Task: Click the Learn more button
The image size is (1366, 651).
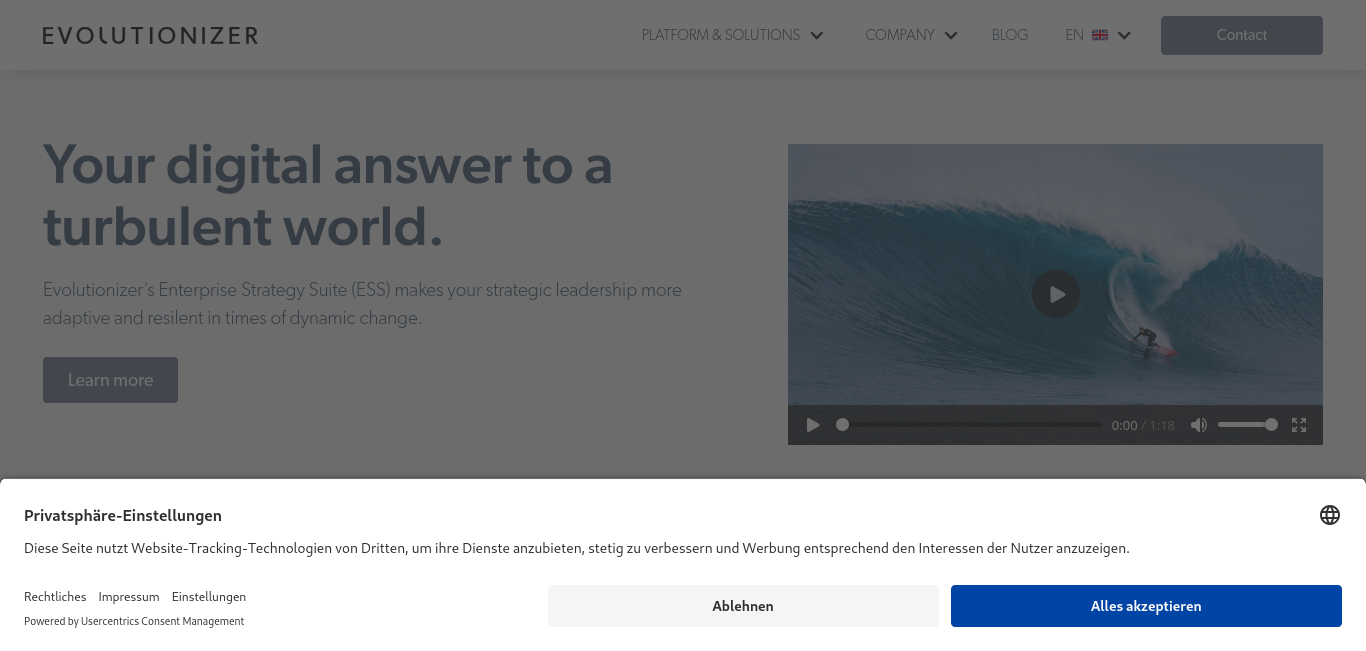Action: click(110, 380)
